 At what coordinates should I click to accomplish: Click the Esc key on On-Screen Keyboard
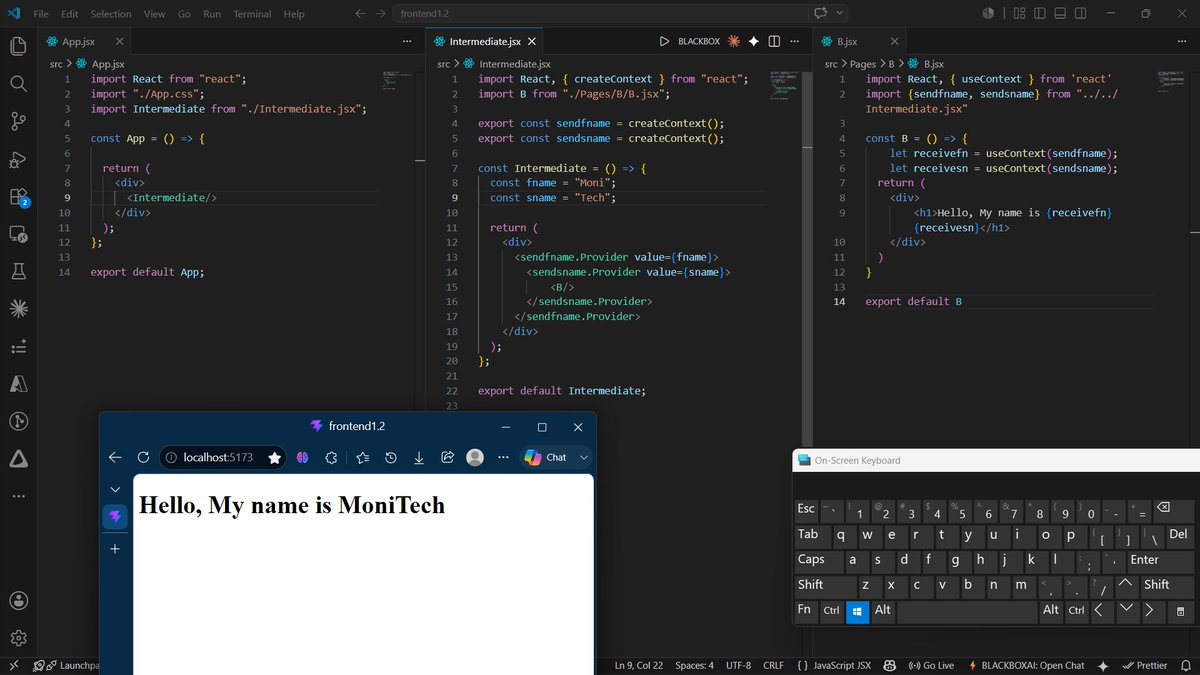point(806,509)
